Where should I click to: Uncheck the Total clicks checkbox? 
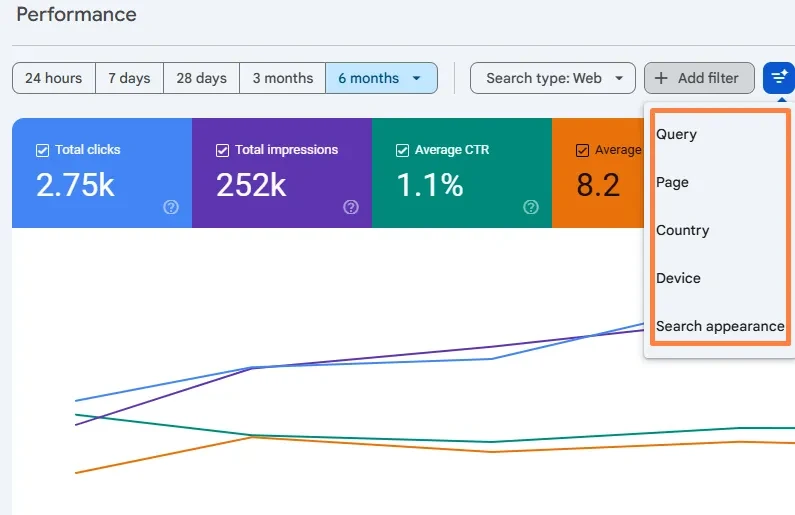[42, 150]
